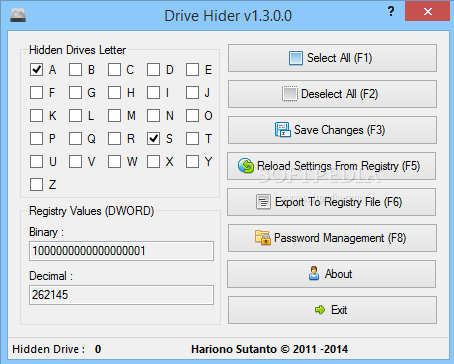Select the H drive checkbox
454x364 pixels.
click(x=114, y=92)
